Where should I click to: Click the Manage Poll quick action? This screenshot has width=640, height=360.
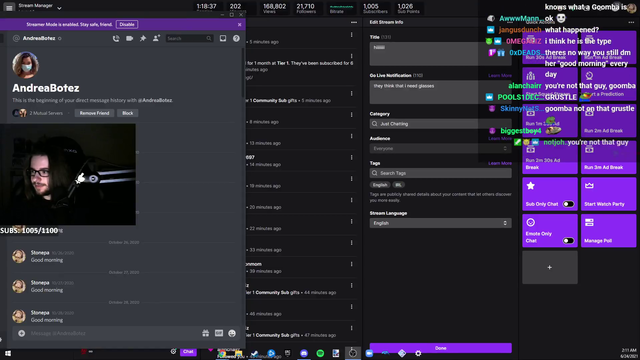point(608,231)
